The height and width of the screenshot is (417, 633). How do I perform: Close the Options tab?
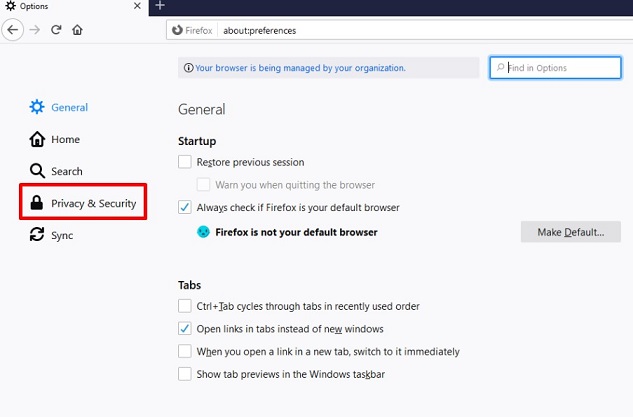click(x=137, y=6)
